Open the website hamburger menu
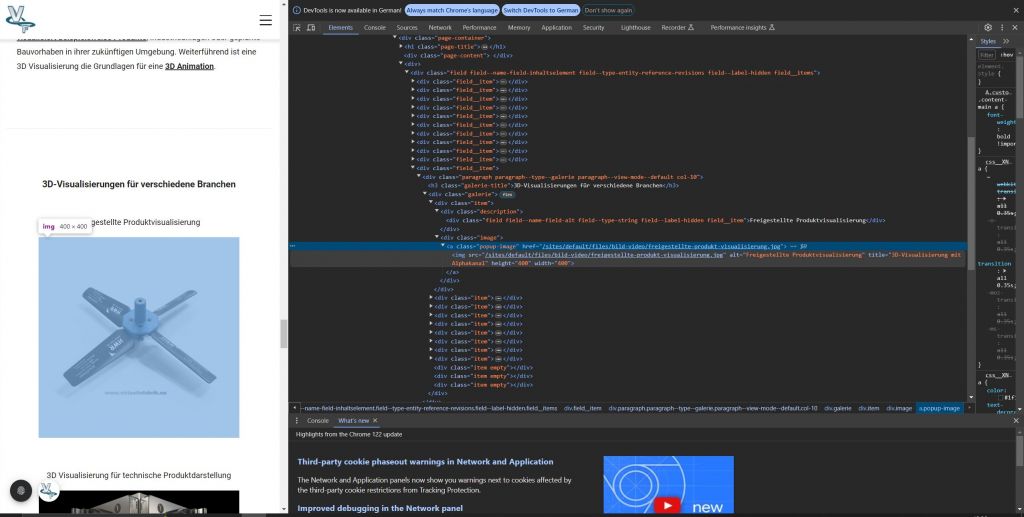The height and width of the screenshot is (517, 1024). tap(265, 20)
